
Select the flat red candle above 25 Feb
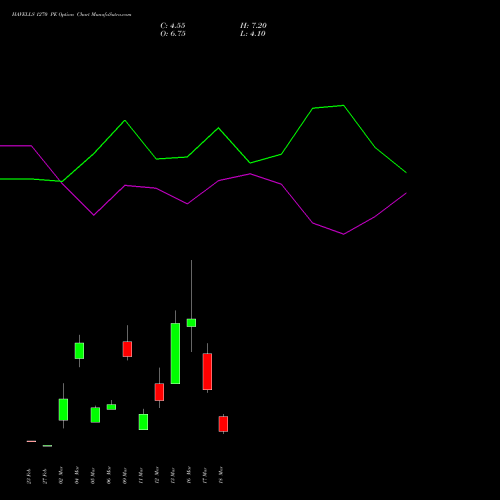point(31,441)
